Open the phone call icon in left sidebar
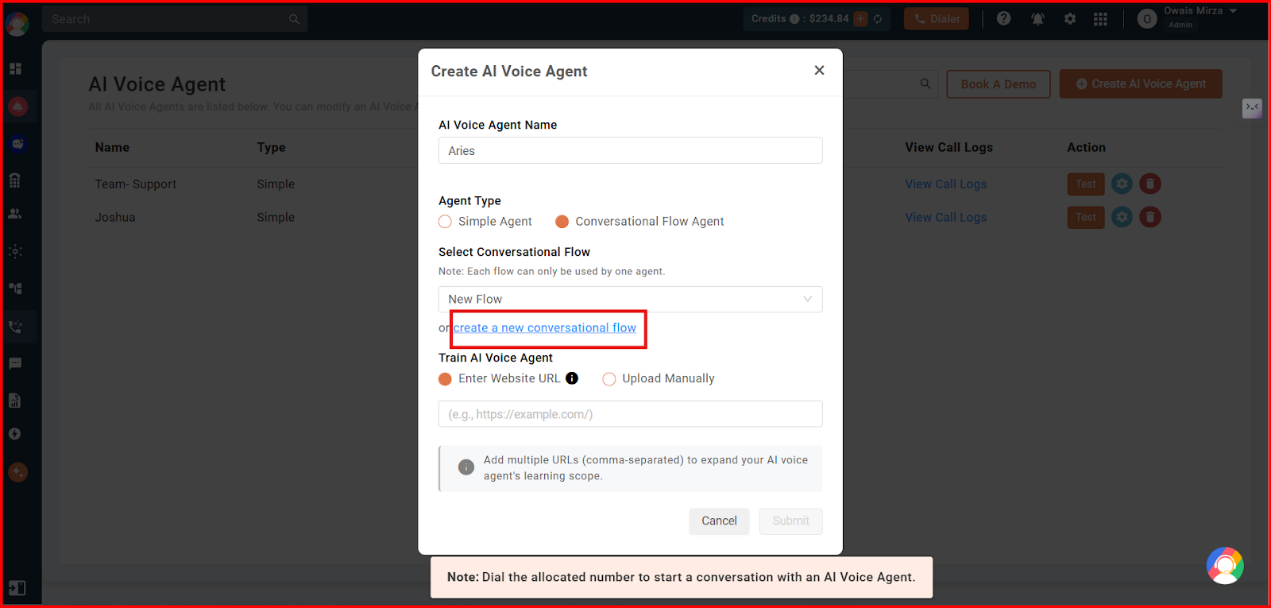The image size is (1271, 608). point(16,326)
